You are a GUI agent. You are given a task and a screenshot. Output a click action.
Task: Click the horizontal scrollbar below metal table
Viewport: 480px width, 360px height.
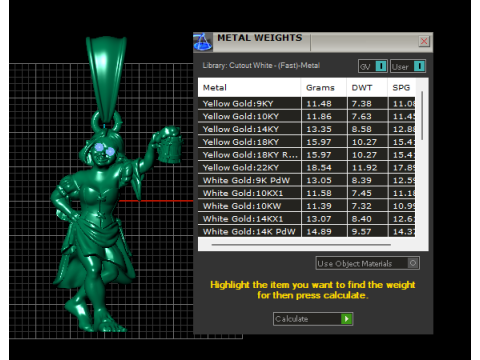[x=301, y=245]
